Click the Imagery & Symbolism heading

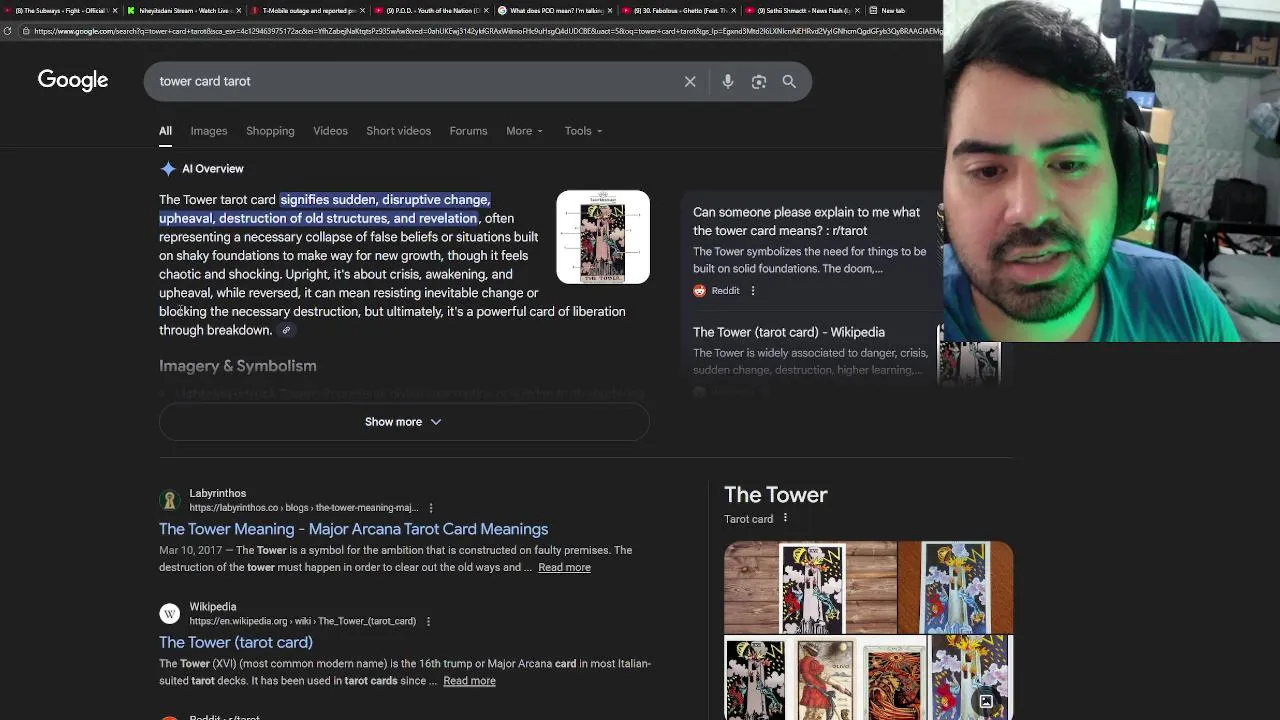(x=238, y=366)
